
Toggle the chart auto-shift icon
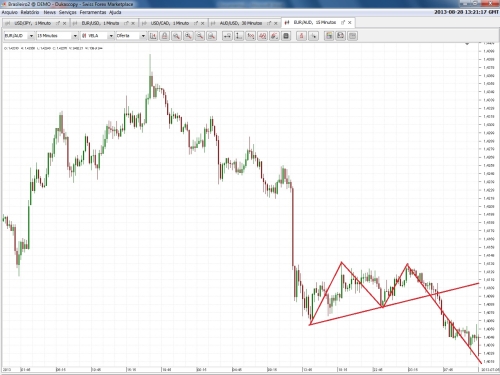pos(153,36)
